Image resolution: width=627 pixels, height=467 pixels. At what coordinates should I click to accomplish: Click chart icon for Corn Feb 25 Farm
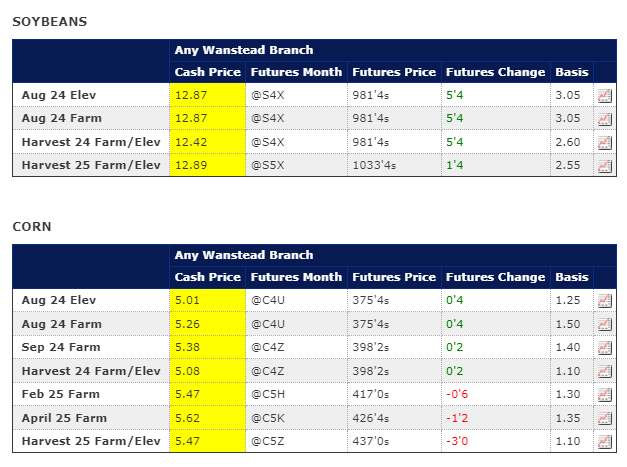coord(604,394)
